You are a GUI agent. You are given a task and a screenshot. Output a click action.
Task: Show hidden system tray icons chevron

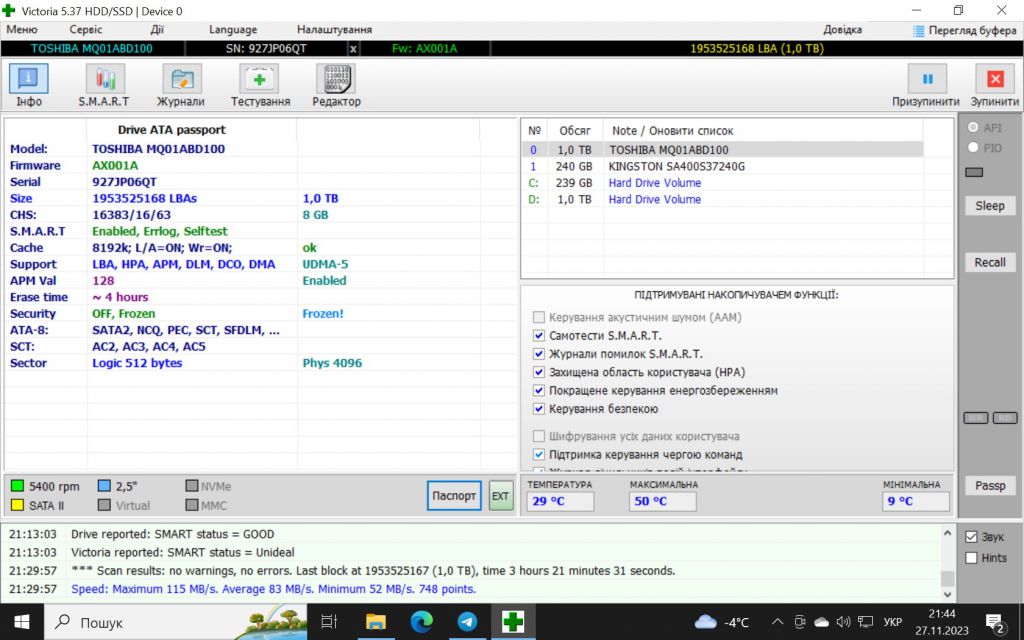[x=777, y=622]
